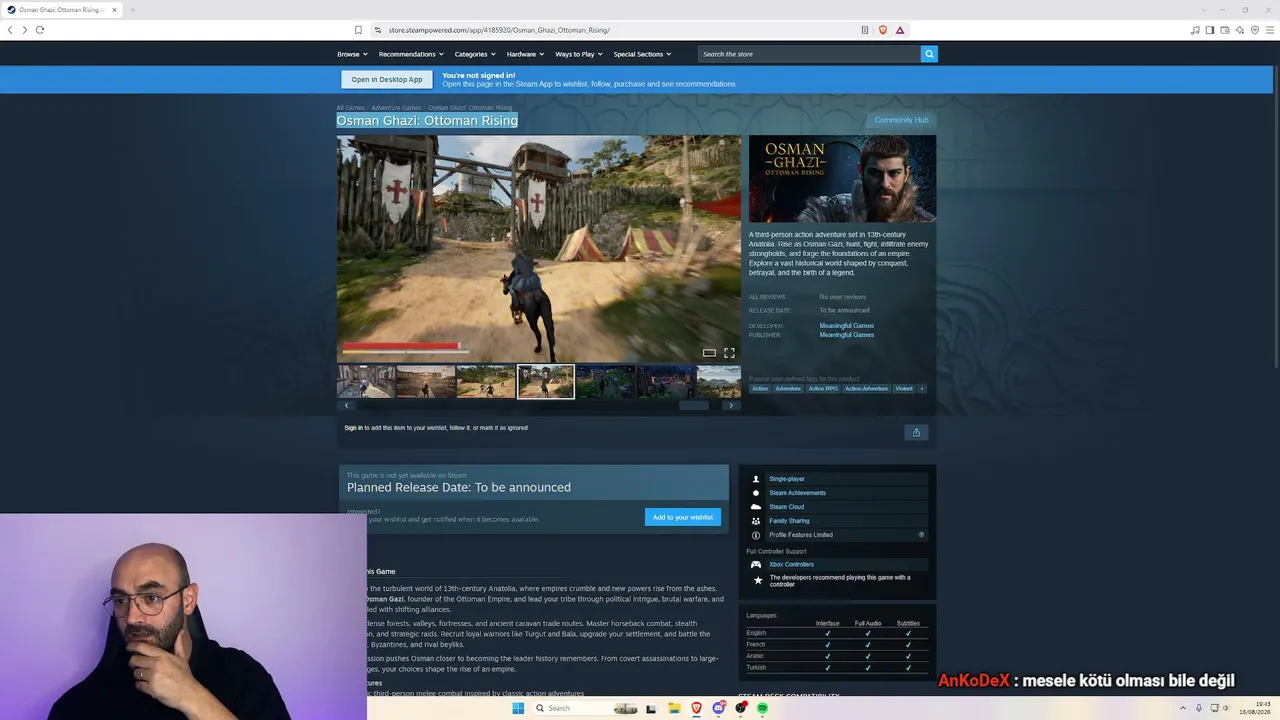Enter fullscreen on the screenshot viewer
The image size is (1280, 720).
point(729,353)
